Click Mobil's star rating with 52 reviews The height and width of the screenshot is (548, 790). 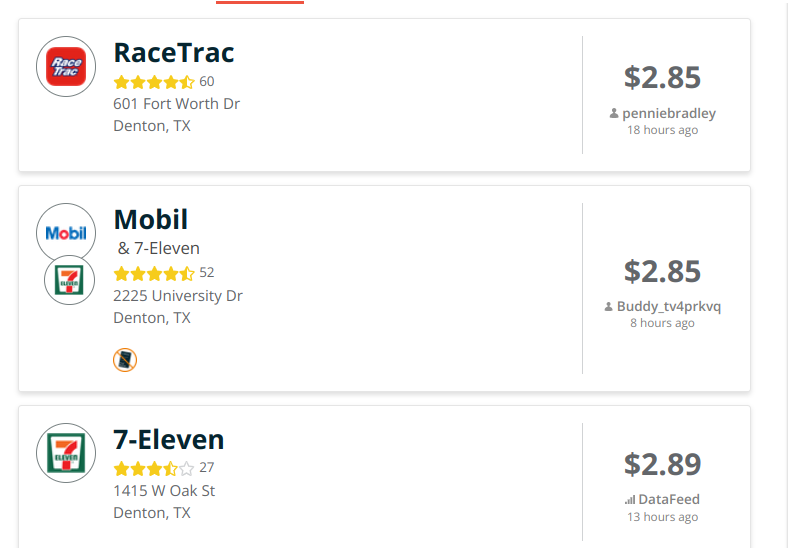click(x=154, y=273)
